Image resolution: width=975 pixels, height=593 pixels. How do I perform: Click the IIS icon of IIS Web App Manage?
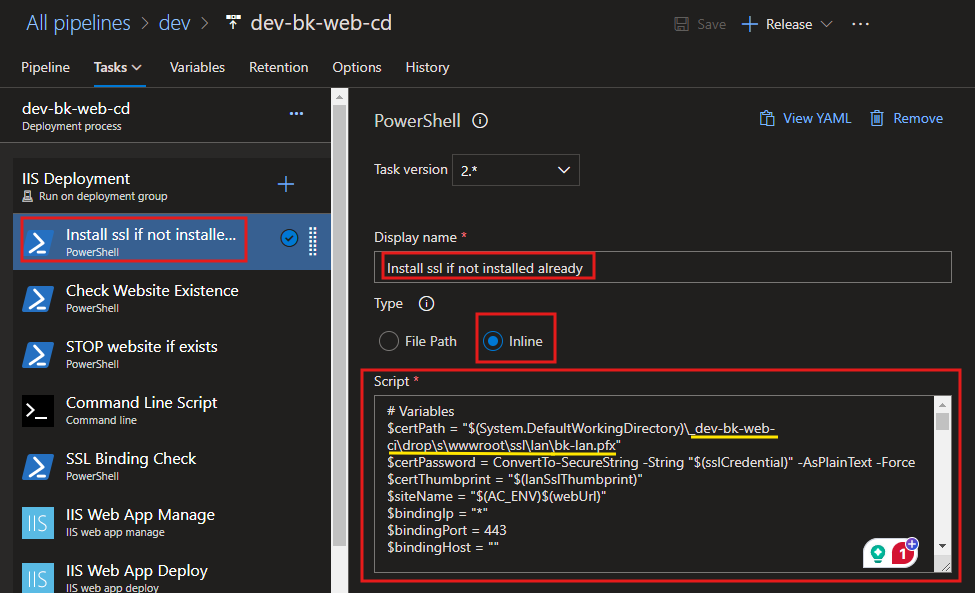point(38,523)
